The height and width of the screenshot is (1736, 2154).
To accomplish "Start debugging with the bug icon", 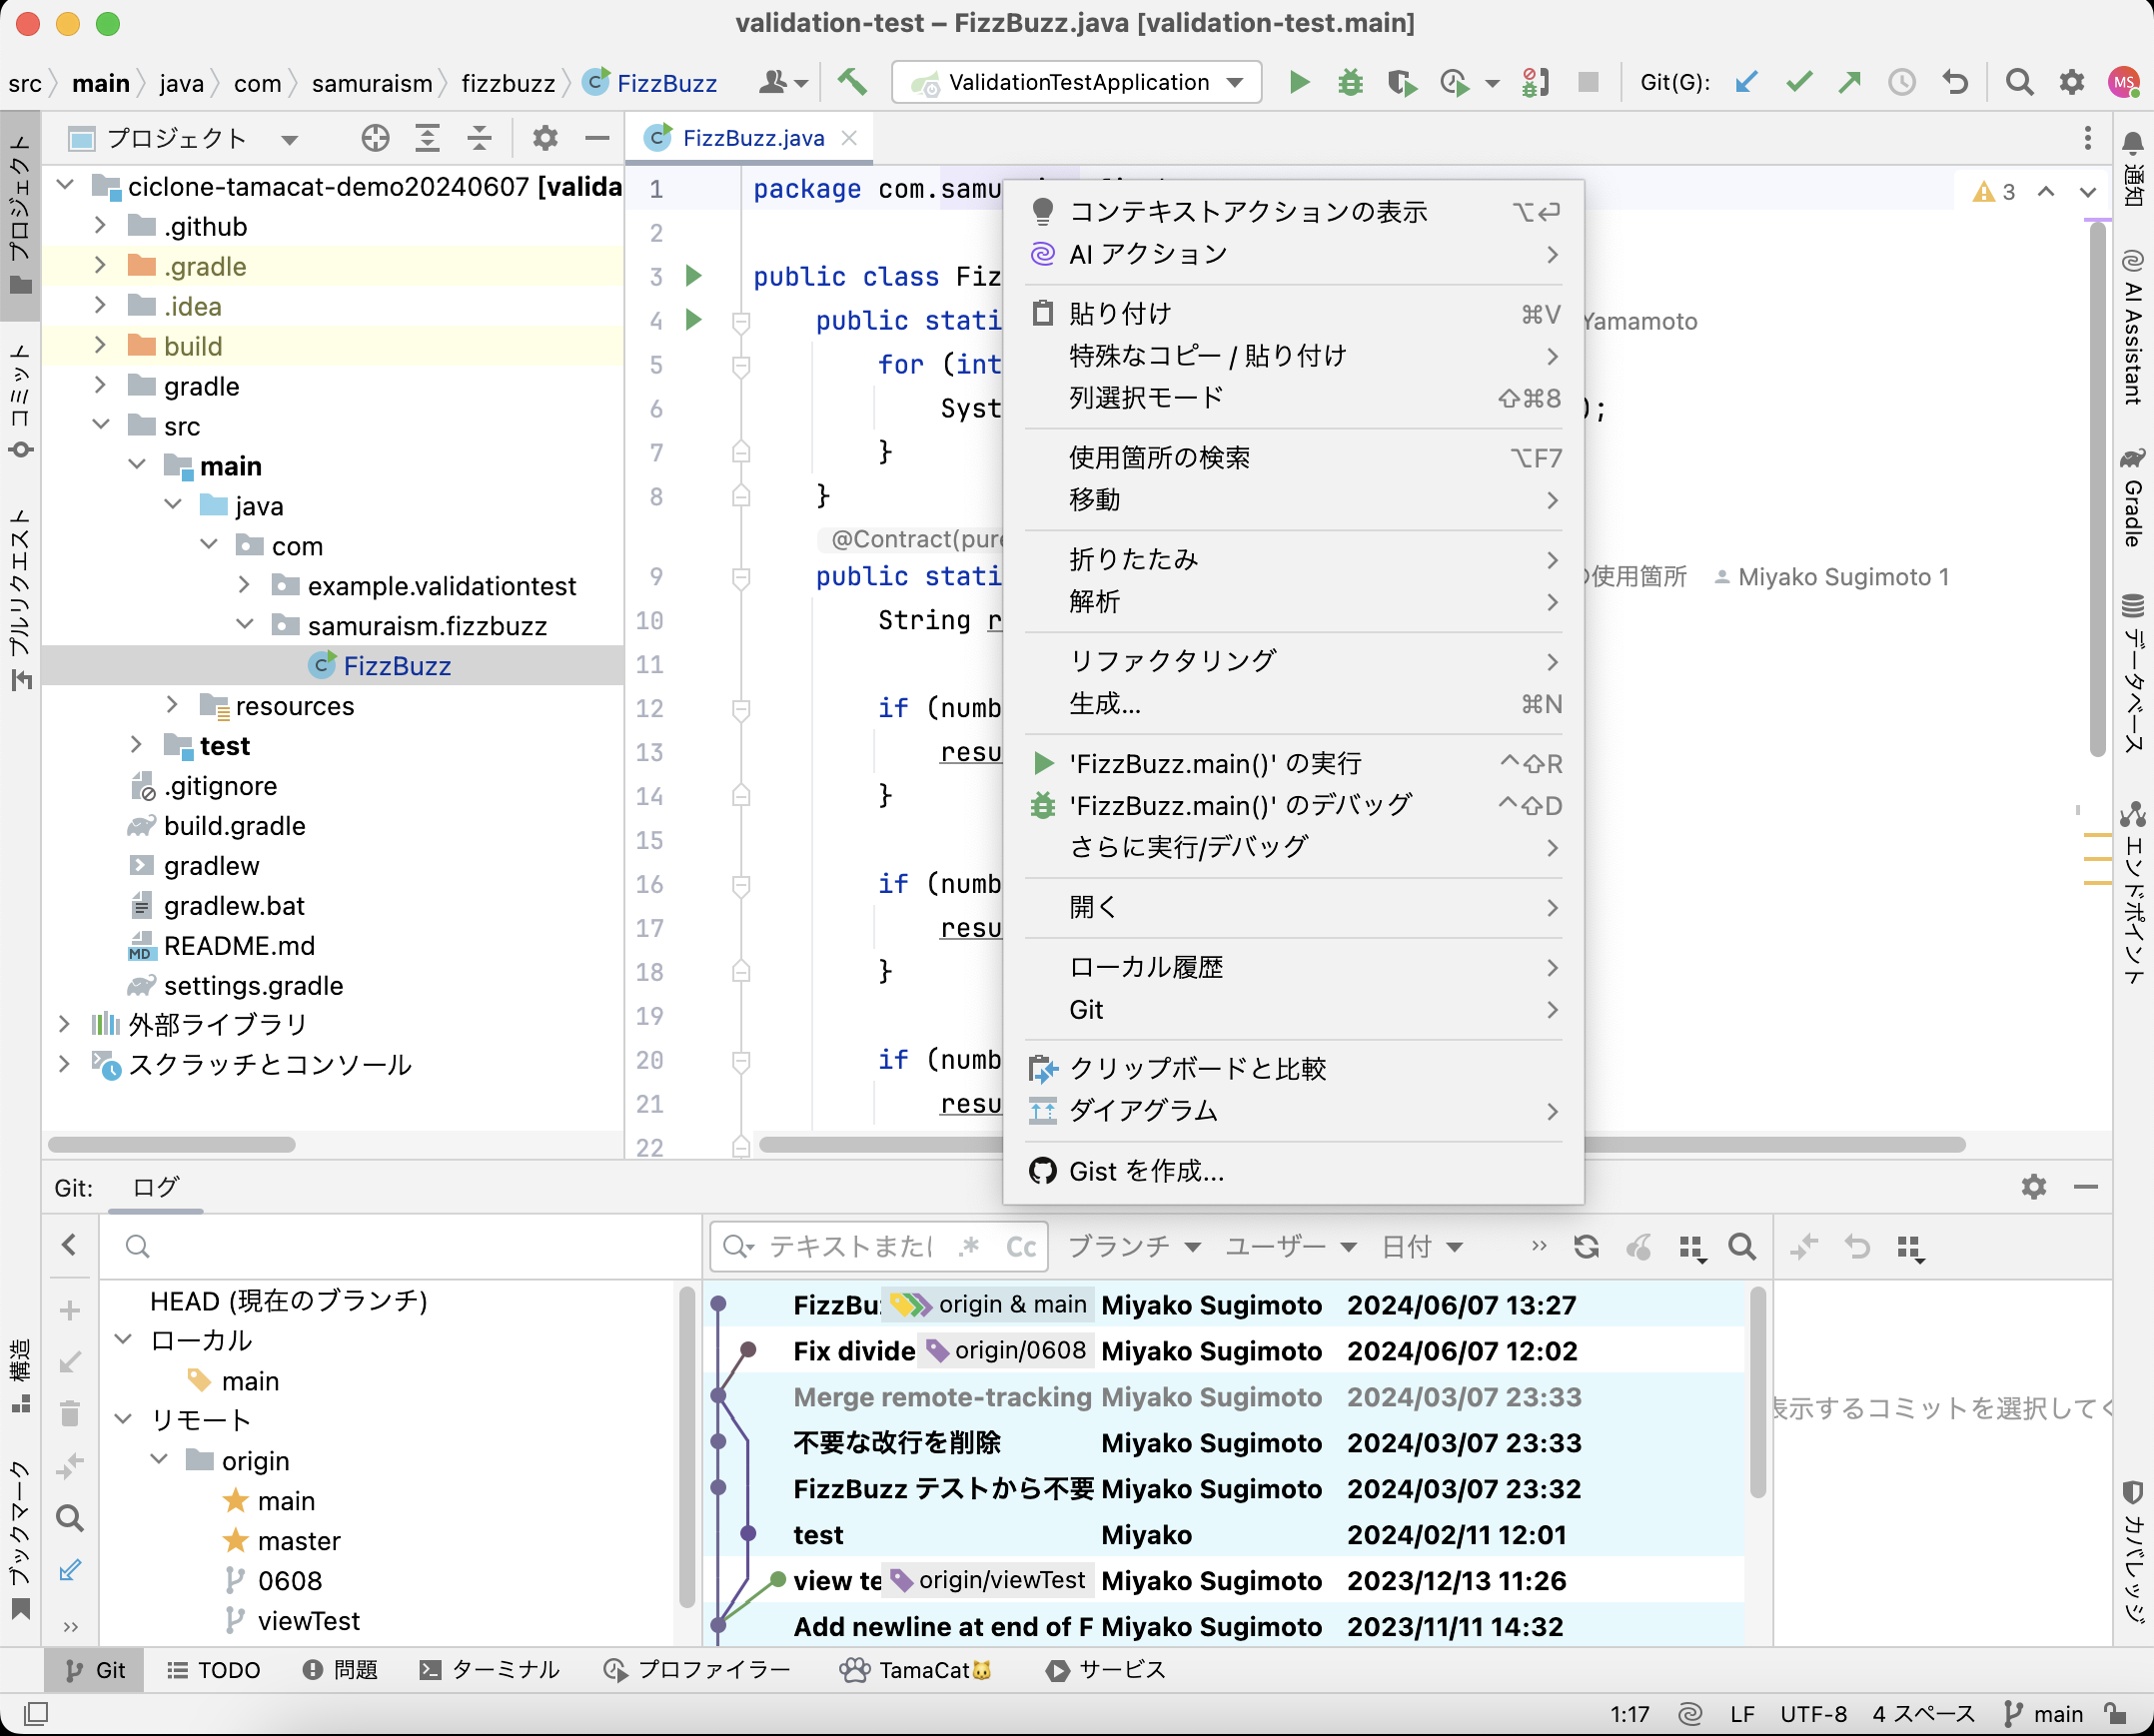I will click(x=1350, y=82).
